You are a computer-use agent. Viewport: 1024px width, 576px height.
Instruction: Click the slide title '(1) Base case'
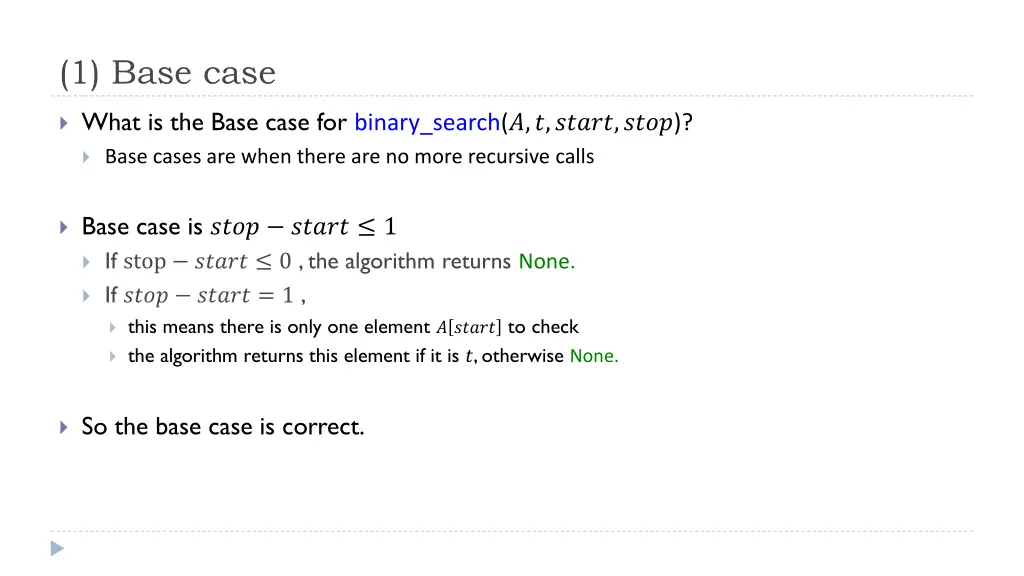[167, 72]
